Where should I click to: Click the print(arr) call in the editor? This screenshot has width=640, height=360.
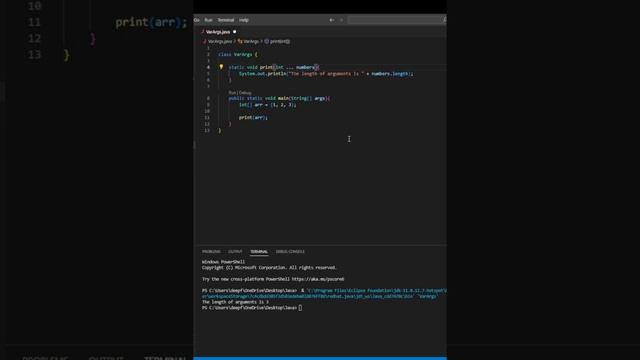click(x=253, y=118)
